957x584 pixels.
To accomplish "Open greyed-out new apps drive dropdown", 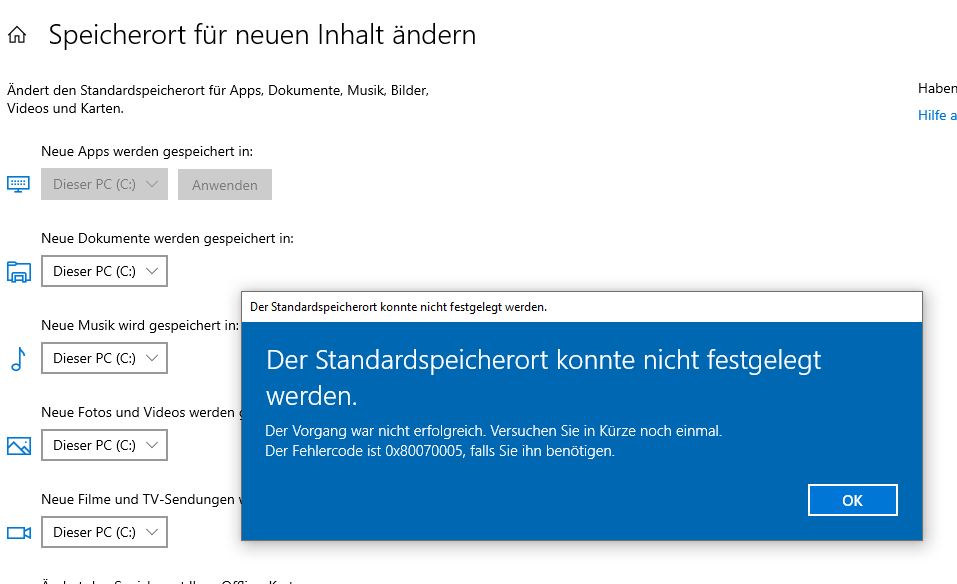I will [104, 184].
